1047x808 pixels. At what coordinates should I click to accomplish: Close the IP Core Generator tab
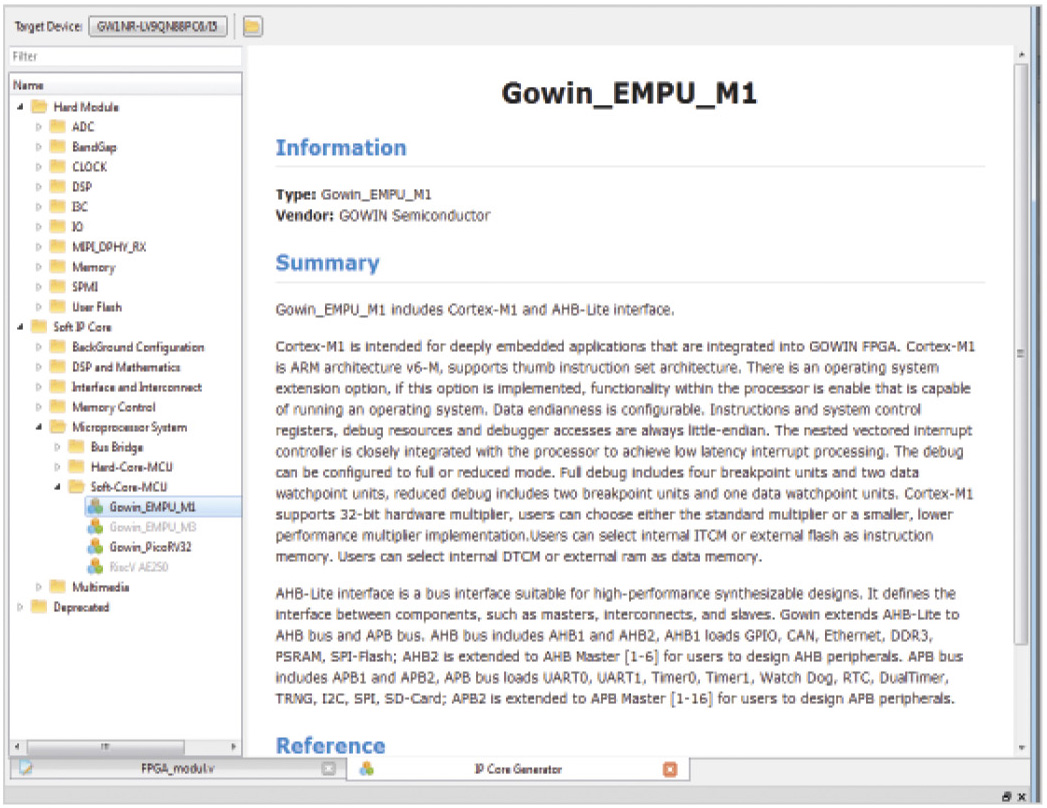(670, 769)
